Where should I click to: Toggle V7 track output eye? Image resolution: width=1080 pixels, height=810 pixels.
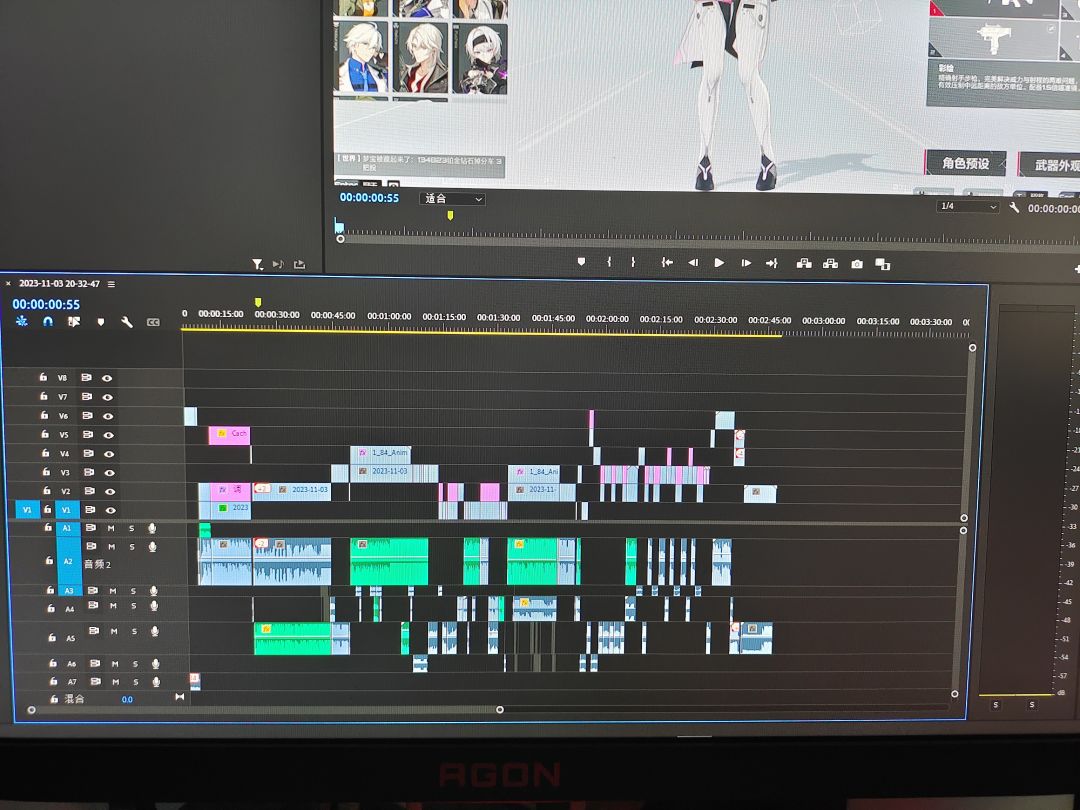(107, 397)
